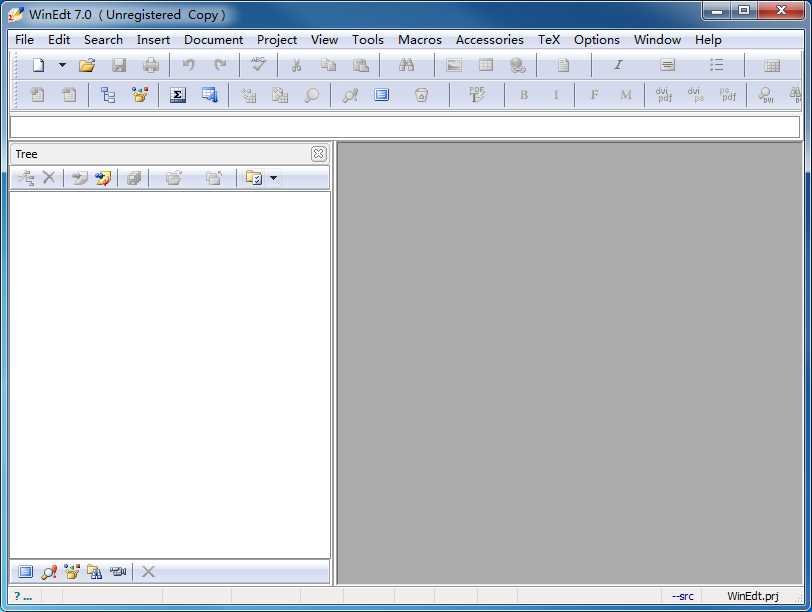Open the Help menu
Viewport: 812px width, 612px height.
708,40
